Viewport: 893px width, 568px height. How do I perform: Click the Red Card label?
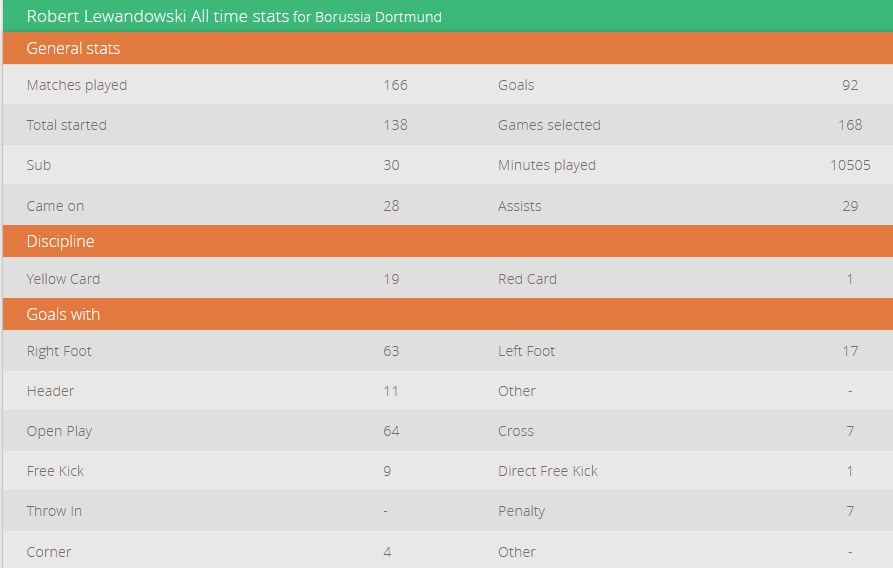[x=527, y=279]
